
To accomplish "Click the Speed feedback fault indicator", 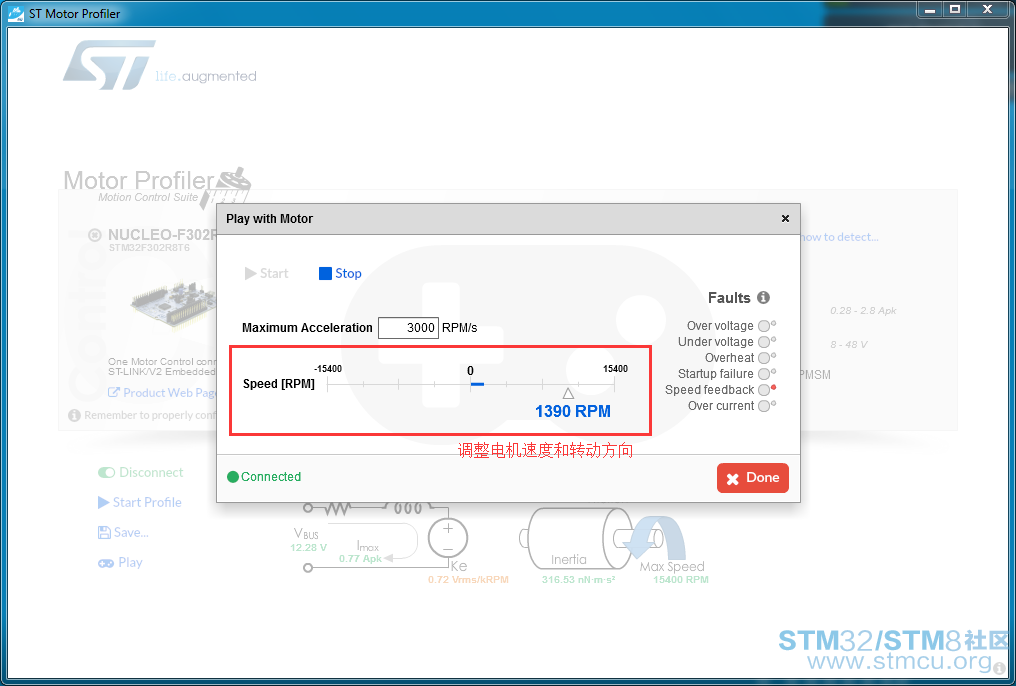I will click(x=765, y=390).
